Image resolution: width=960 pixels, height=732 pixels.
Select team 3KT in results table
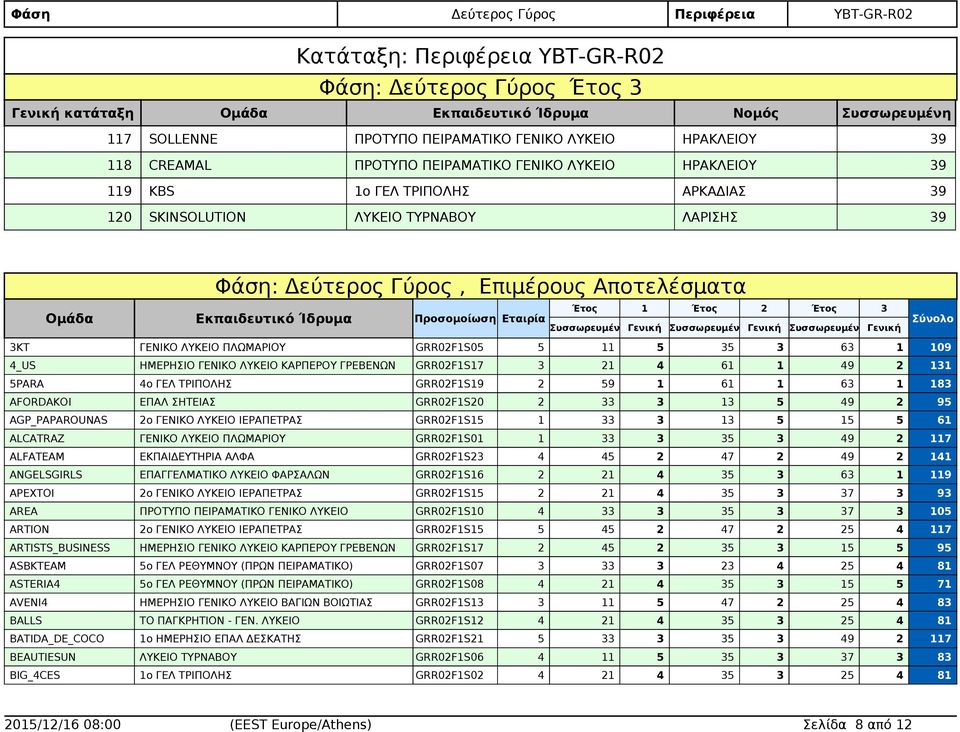(x=20, y=348)
